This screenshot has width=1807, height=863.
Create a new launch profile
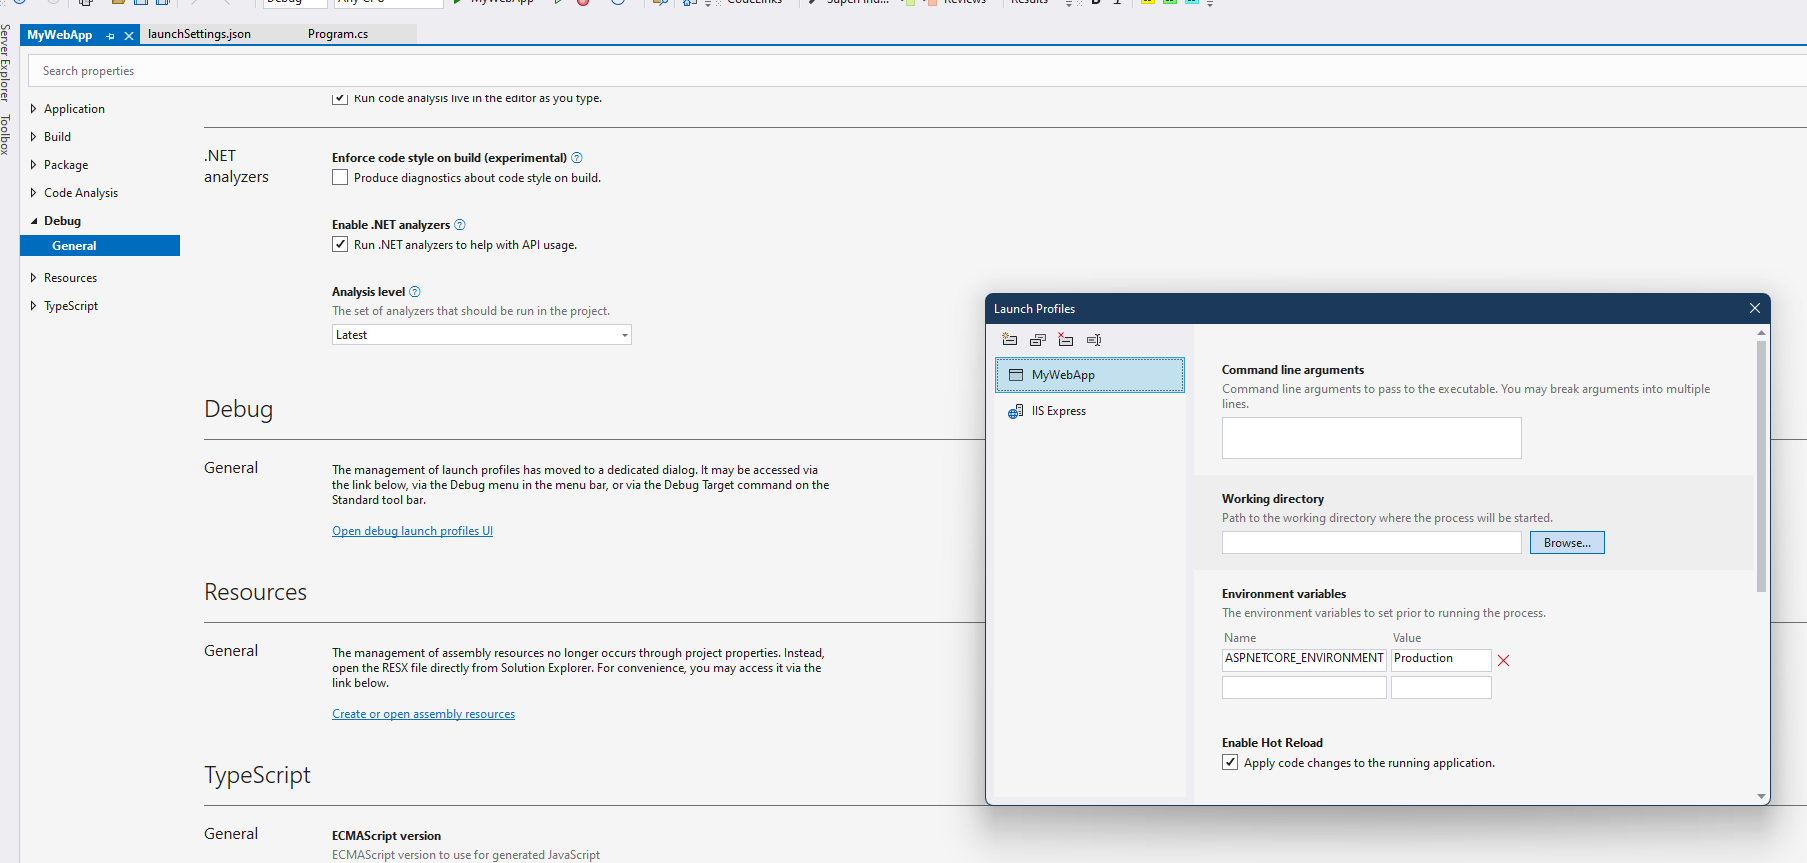1010,340
